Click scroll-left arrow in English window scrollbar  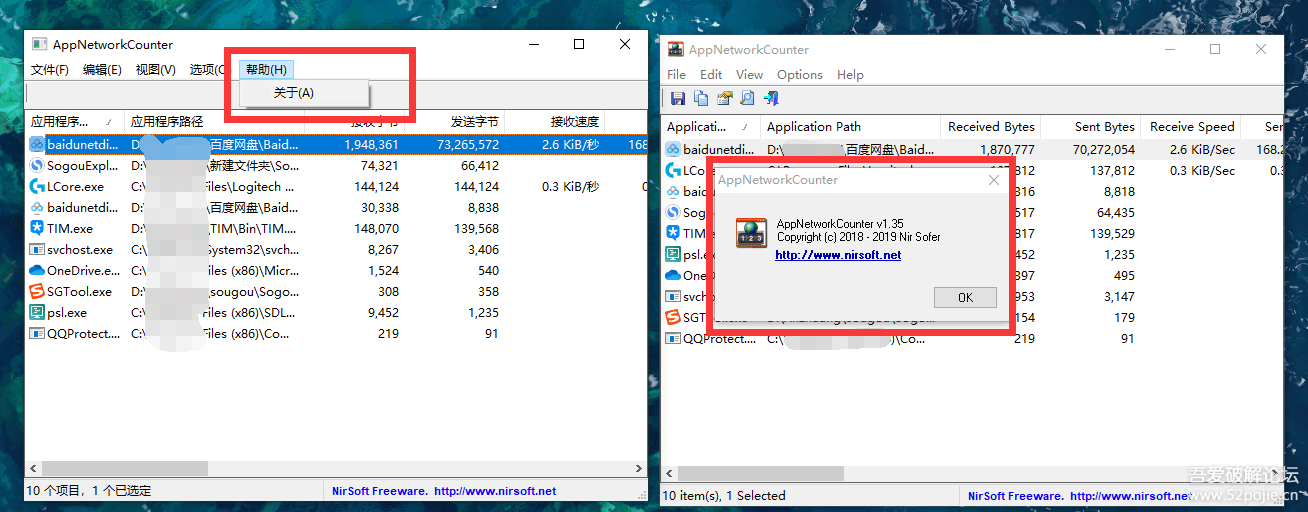[669, 473]
